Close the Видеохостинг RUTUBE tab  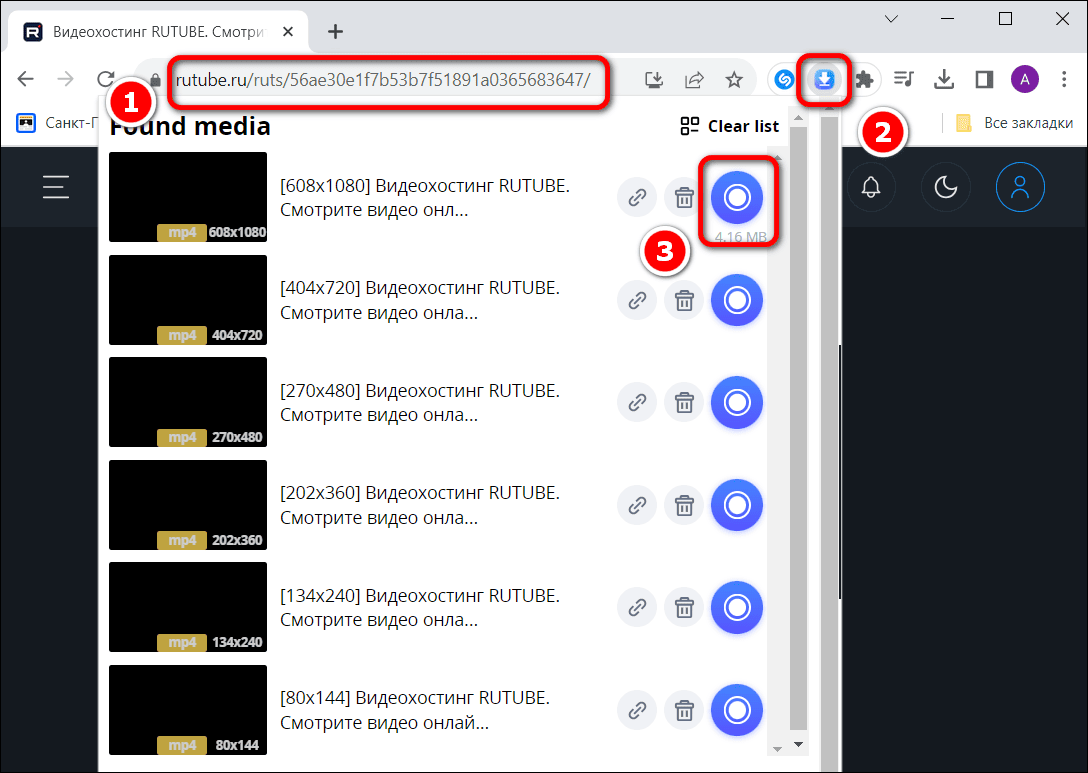(x=289, y=31)
